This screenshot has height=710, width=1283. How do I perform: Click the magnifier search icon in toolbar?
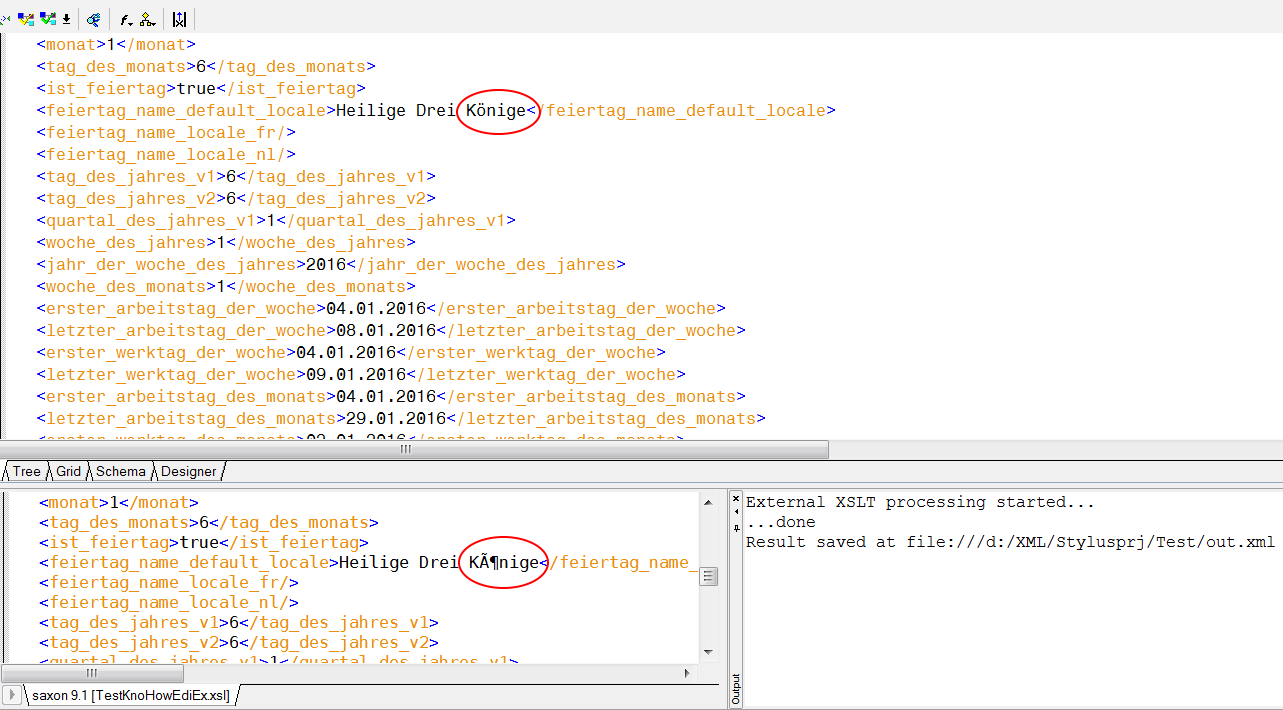tap(93, 19)
